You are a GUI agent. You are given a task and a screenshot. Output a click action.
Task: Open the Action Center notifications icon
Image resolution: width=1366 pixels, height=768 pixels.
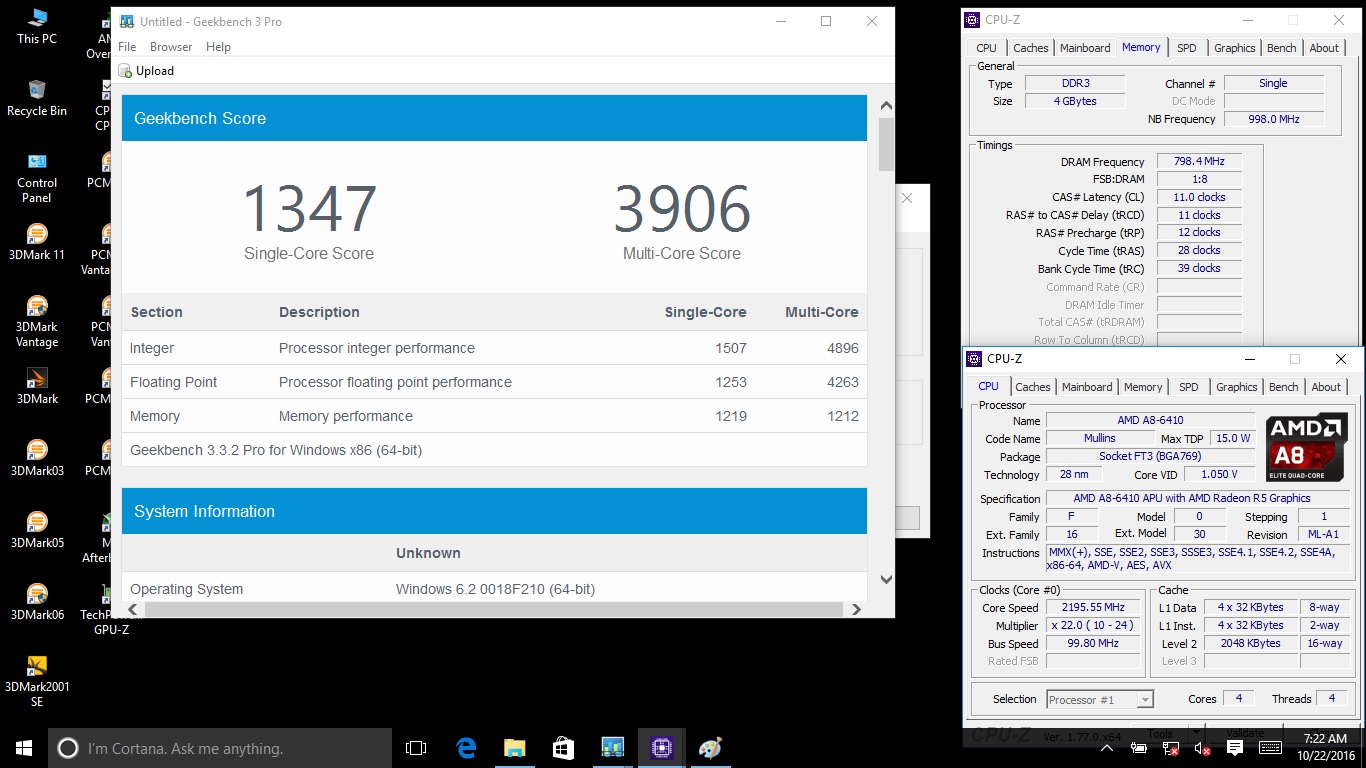[1235, 748]
